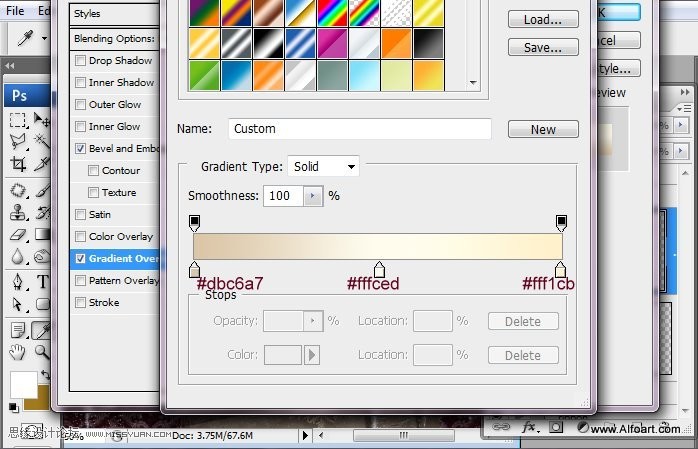Select Styles in Layer Style list
This screenshot has width=698, height=449.
115,14
